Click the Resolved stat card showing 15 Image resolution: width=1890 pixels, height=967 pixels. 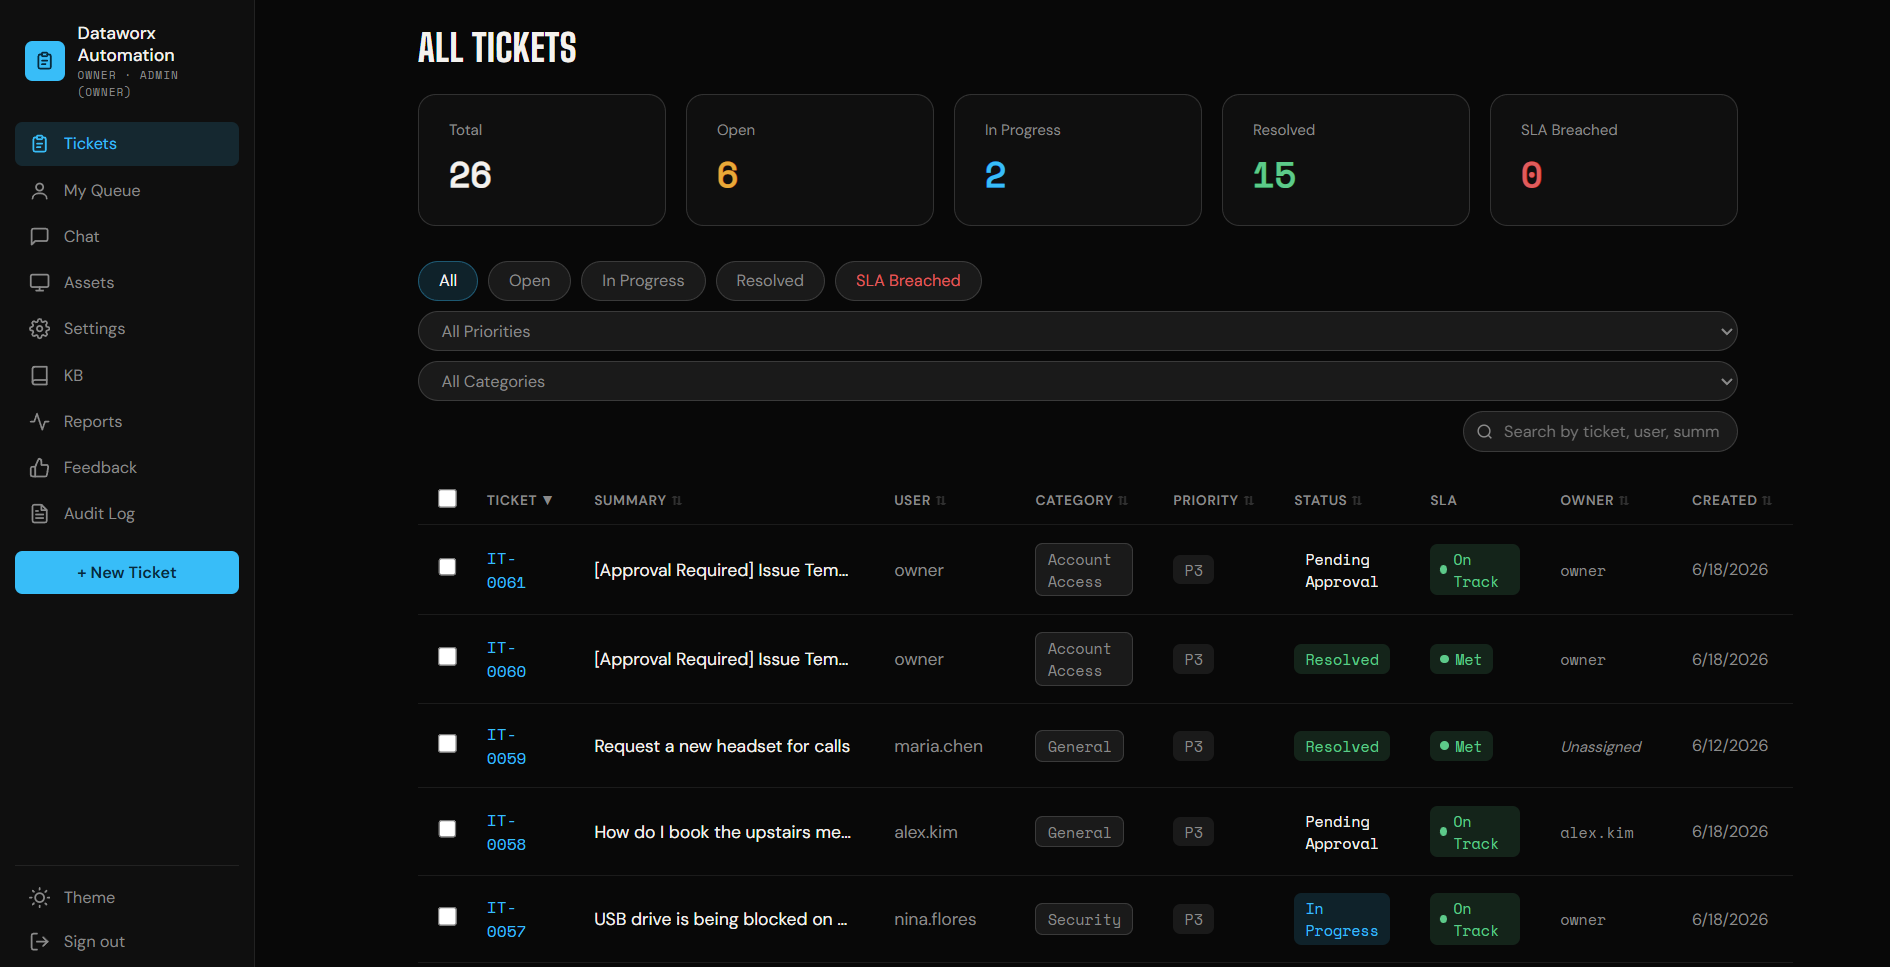(1346, 160)
